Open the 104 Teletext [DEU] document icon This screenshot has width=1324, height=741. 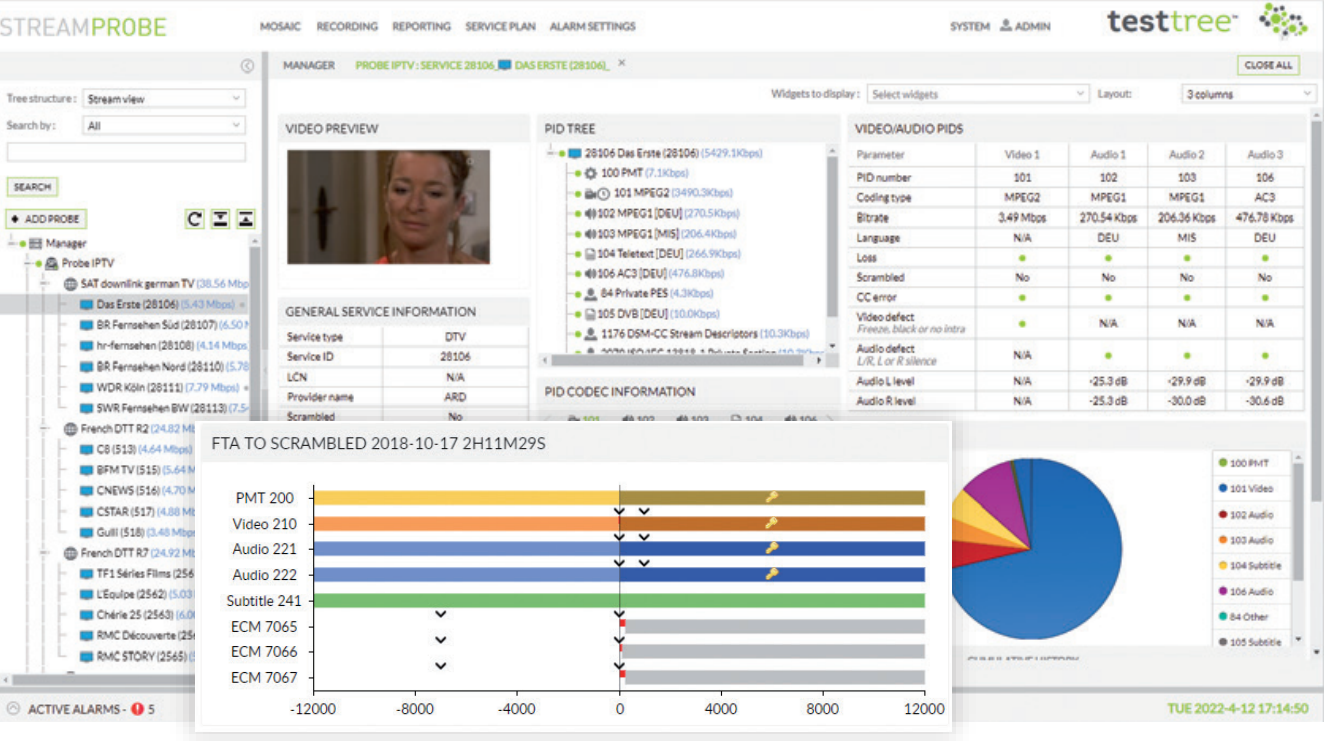pos(592,253)
